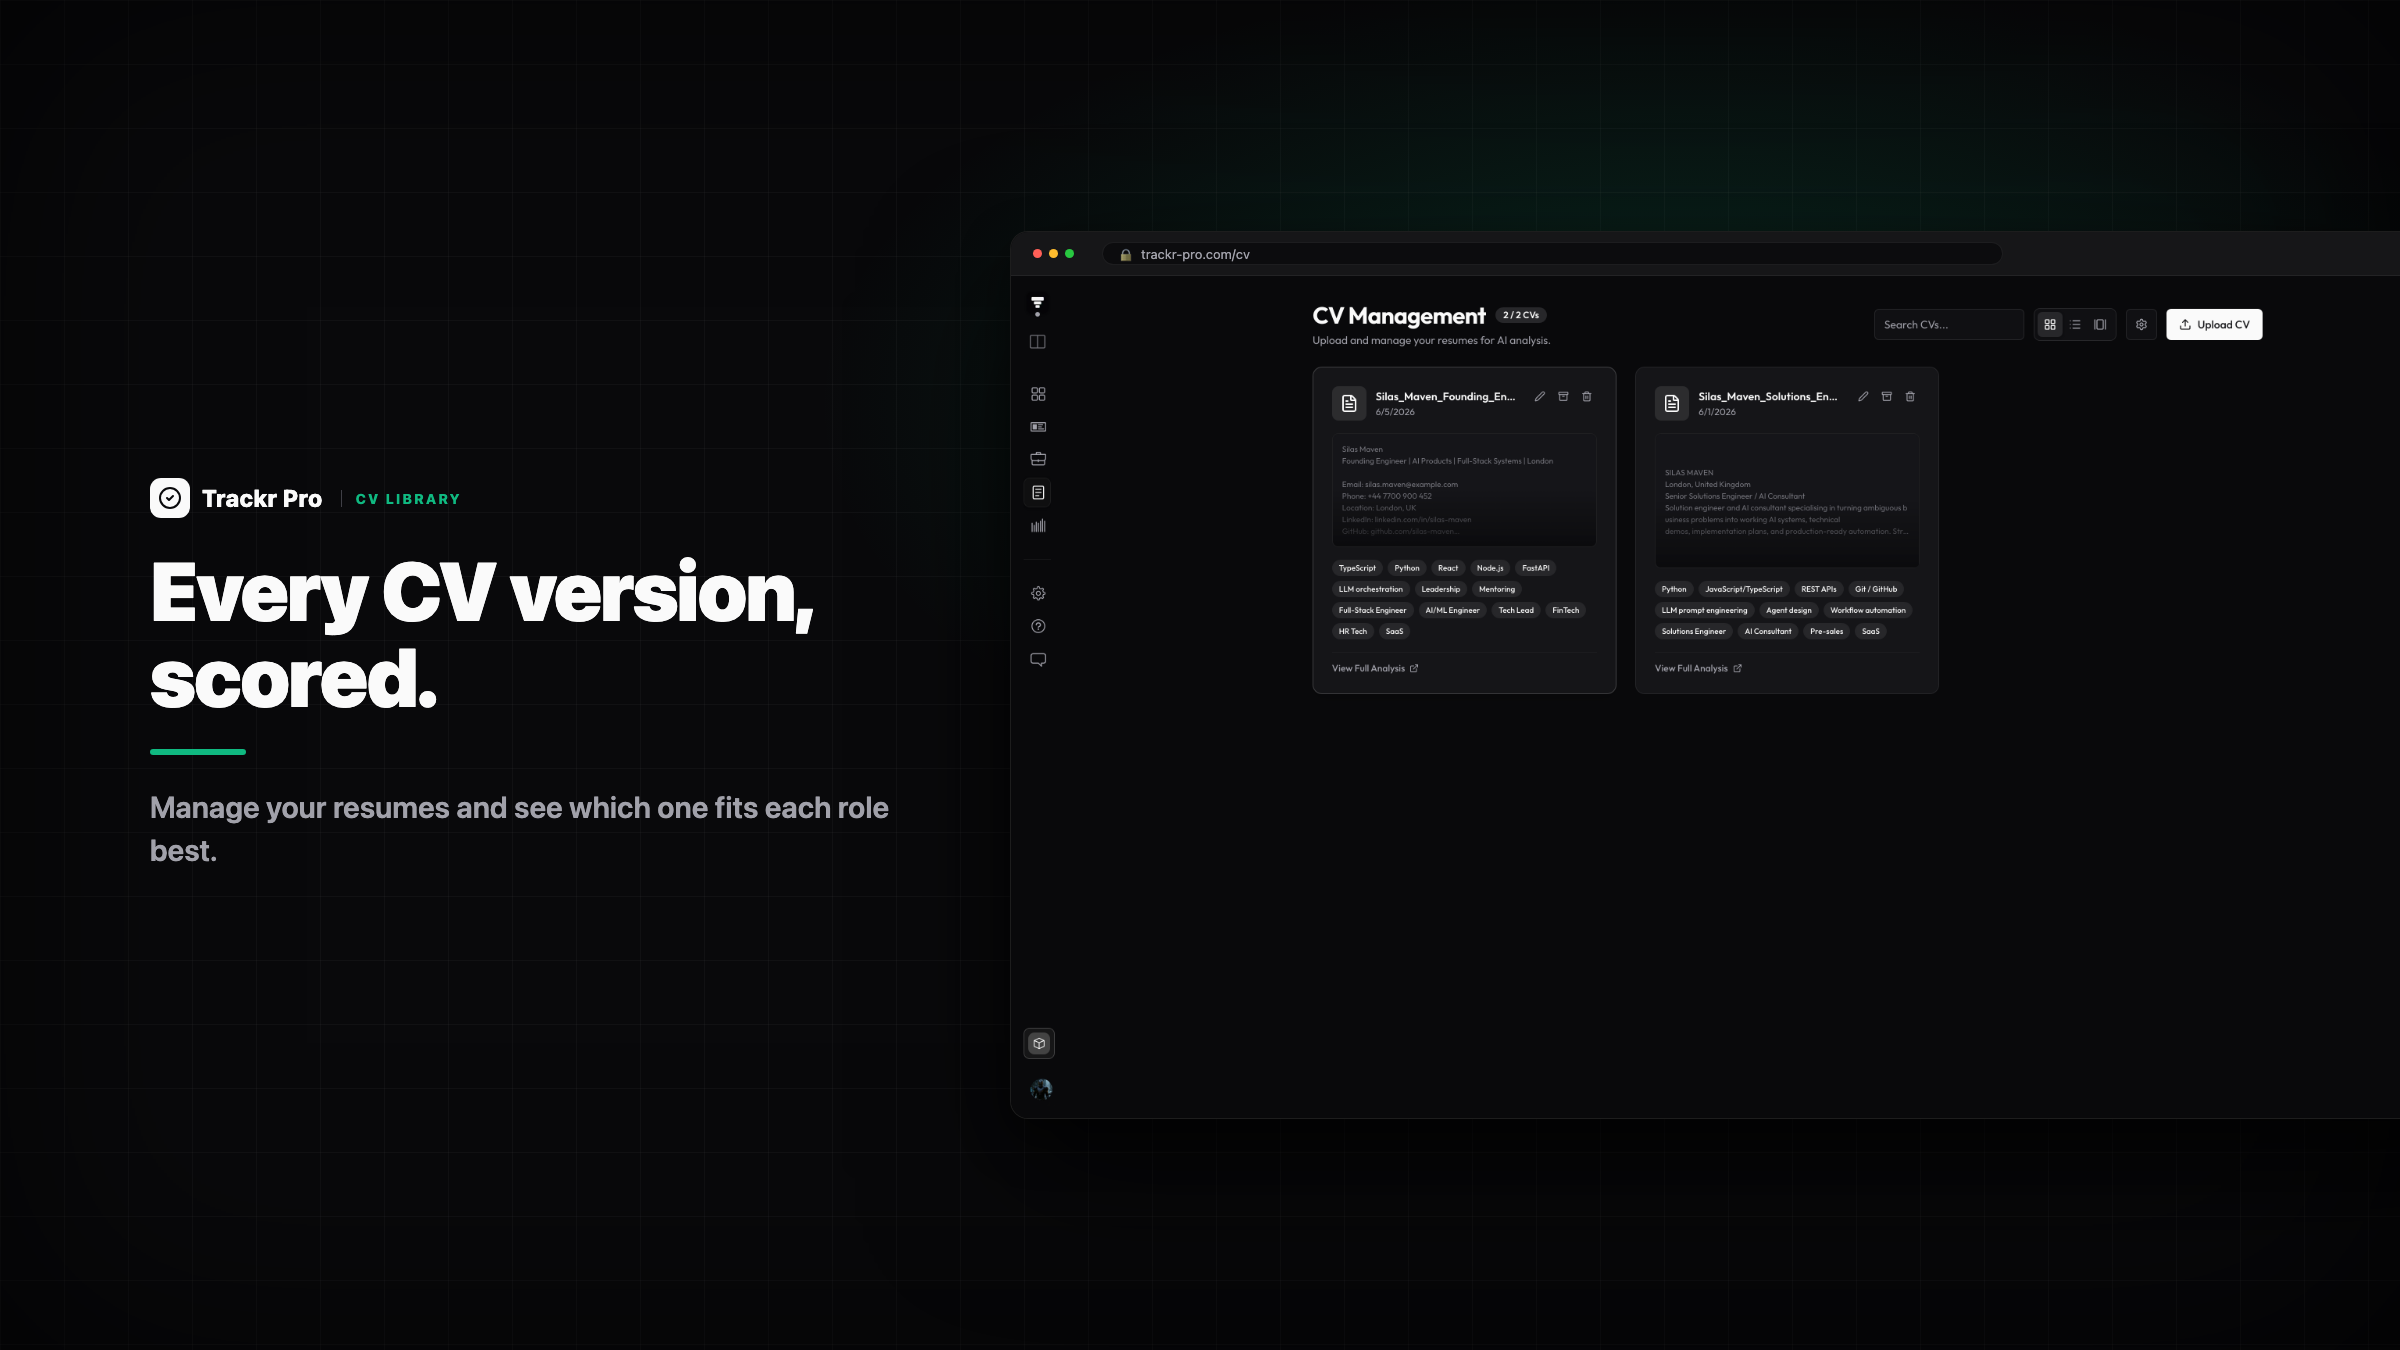The height and width of the screenshot is (1350, 2400).
Task: Open CV page settings gear next to Upload
Action: click(2141, 325)
